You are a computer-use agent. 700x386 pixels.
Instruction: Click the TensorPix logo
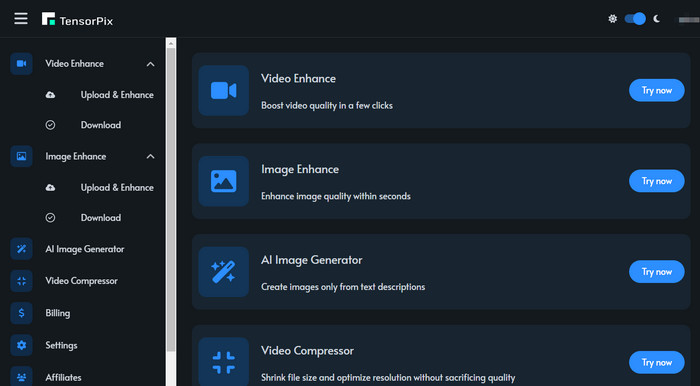[77, 20]
